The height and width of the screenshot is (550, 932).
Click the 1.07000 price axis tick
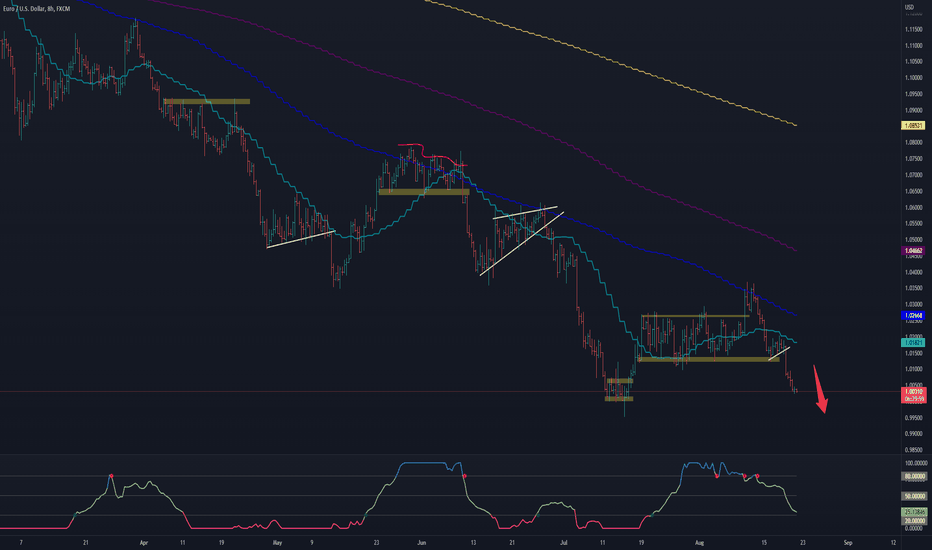point(914,175)
